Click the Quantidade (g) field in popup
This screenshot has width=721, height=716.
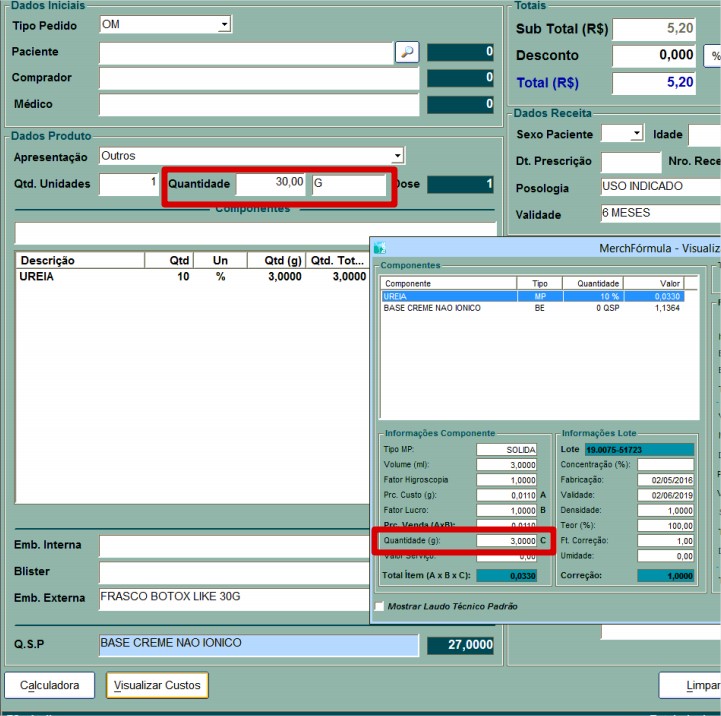(x=507, y=540)
